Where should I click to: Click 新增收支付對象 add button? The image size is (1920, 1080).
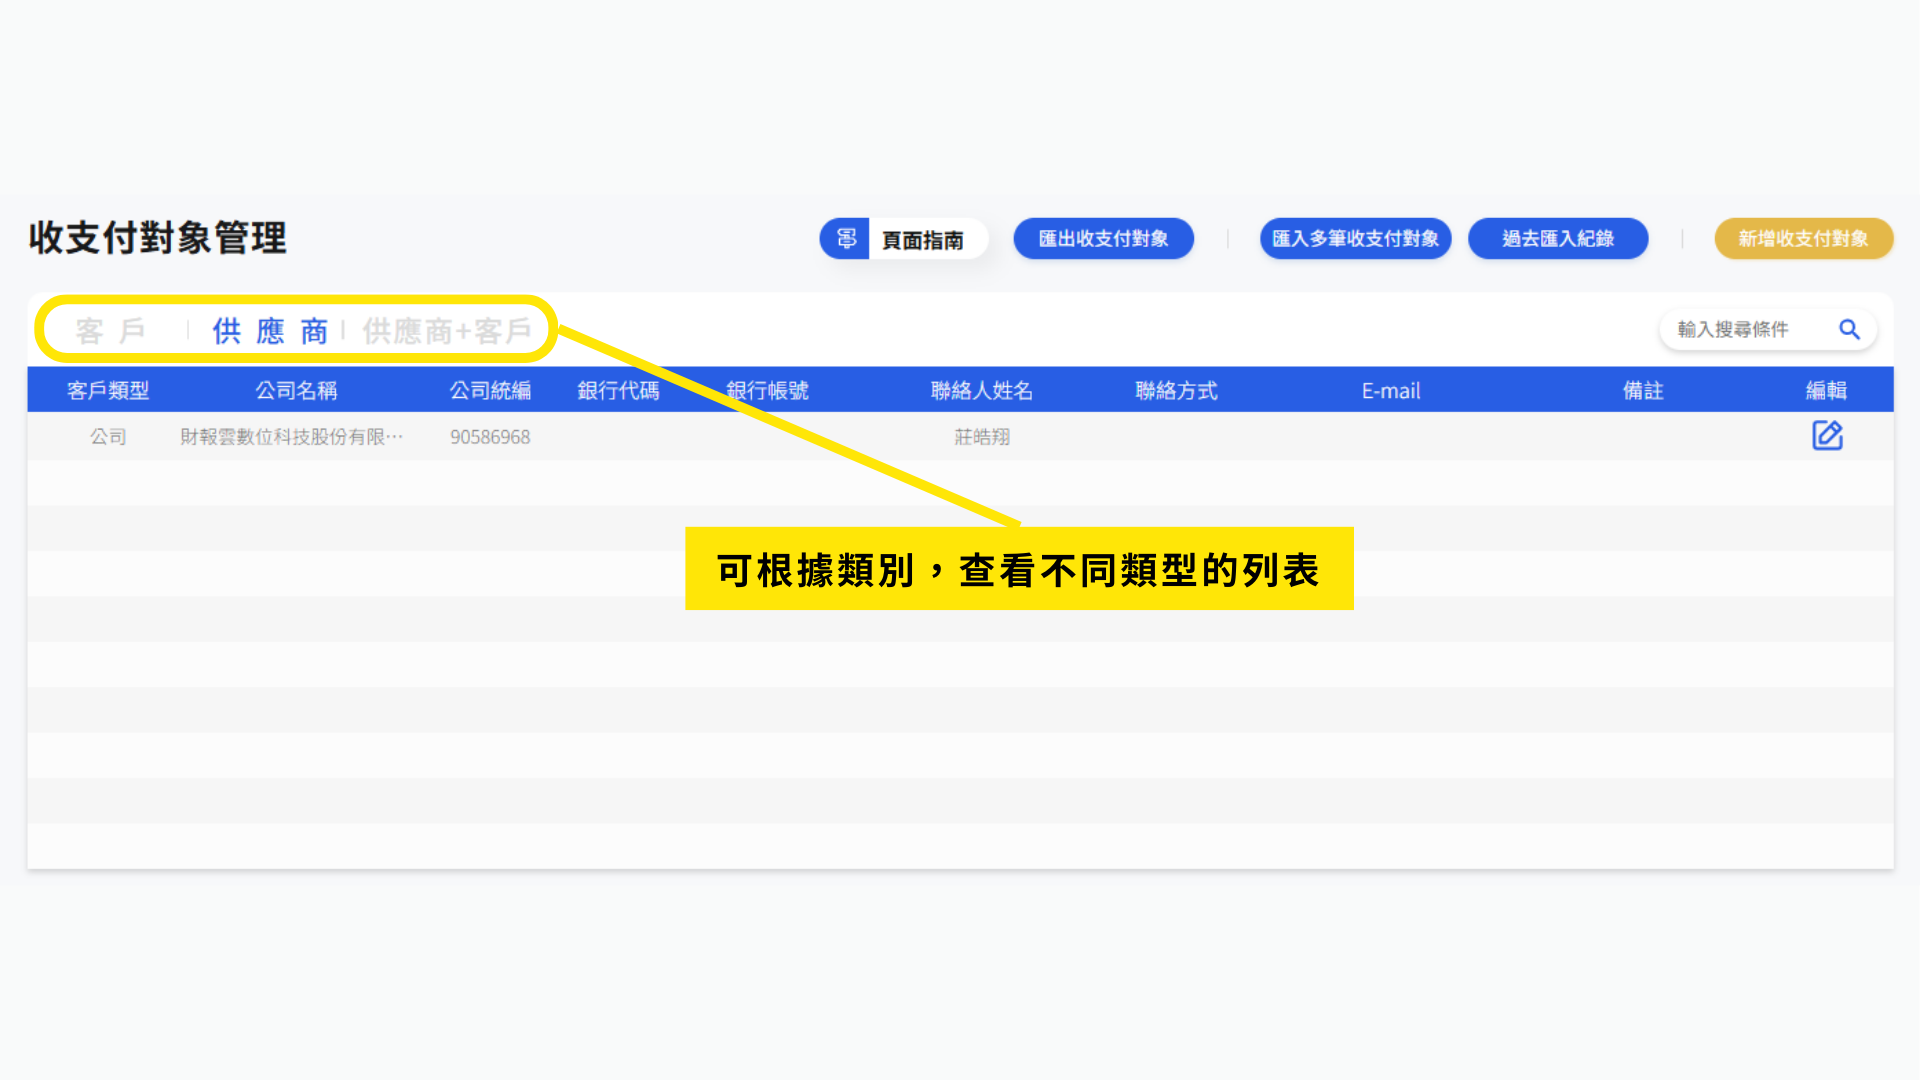tap(1803, 238)
